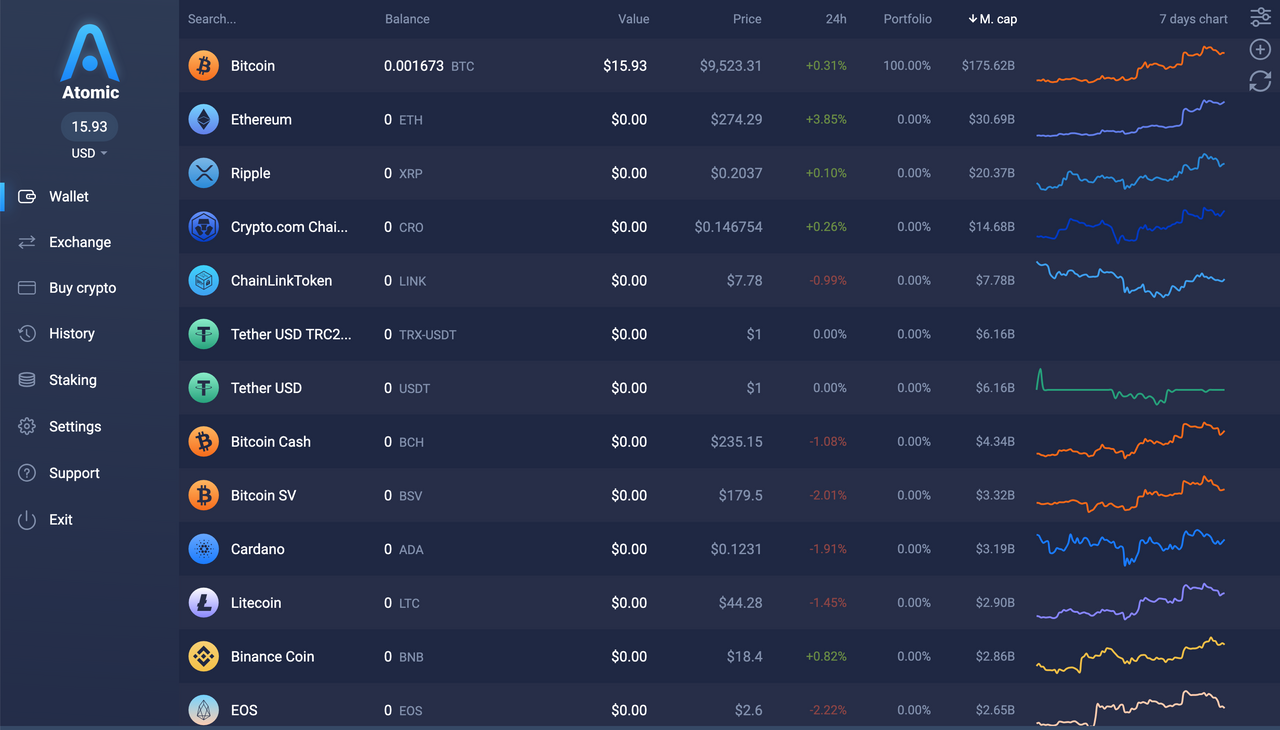Image resolution: width=1280 pixels, height=730 pixels.
Task: Click the Litecoin coin icon
Action: click(204, 603)
